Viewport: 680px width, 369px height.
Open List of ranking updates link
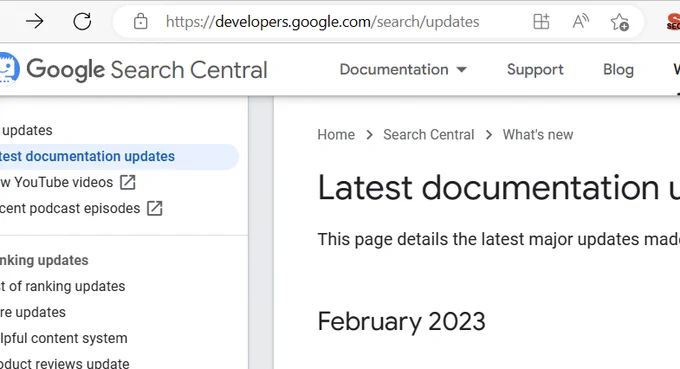tap(62, 286)
